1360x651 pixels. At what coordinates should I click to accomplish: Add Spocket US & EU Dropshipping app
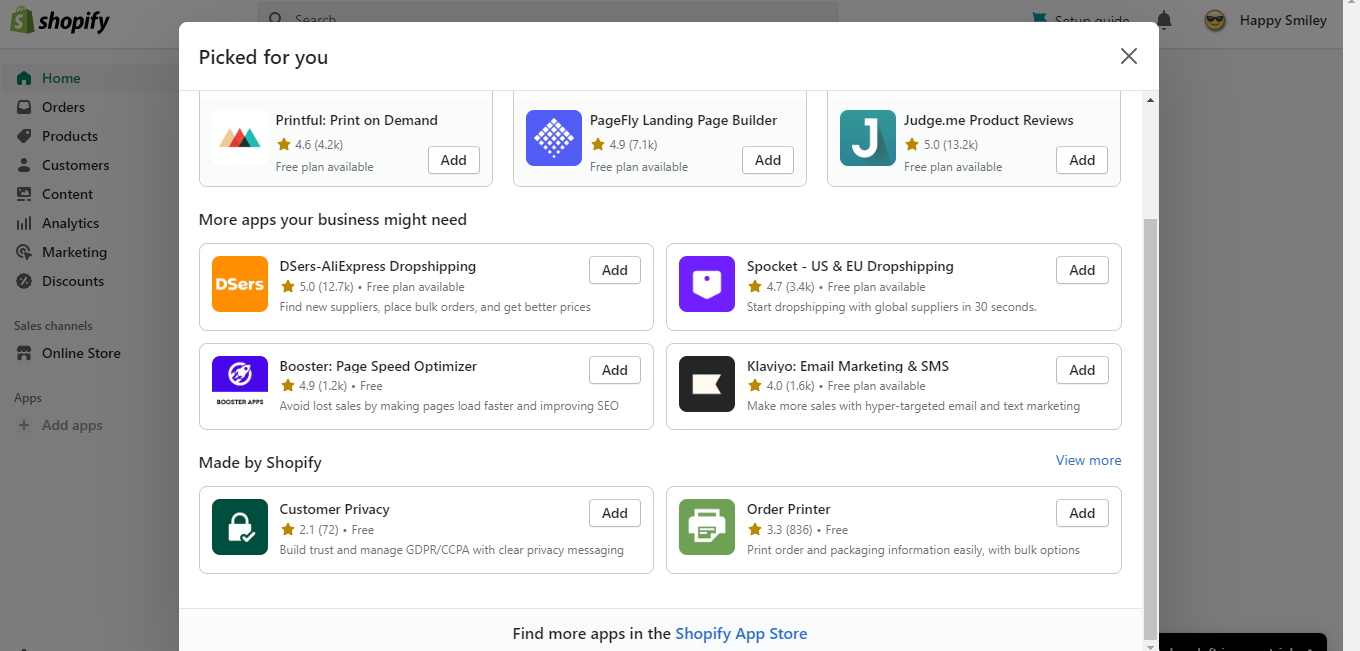pyautogui.click(x=1082, y=270)
